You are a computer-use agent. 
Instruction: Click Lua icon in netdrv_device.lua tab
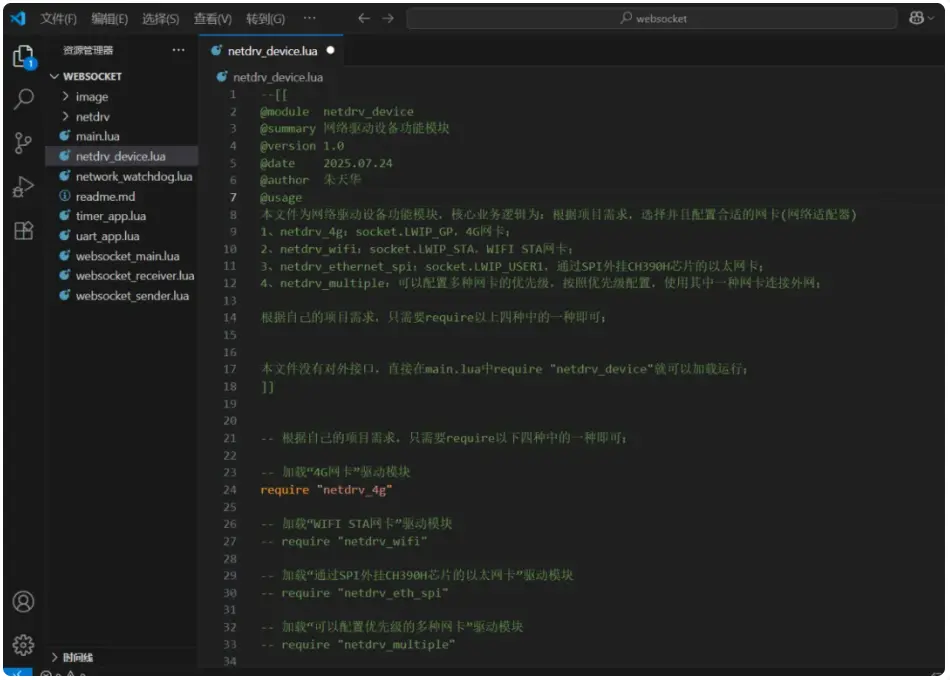pos(216,51)
